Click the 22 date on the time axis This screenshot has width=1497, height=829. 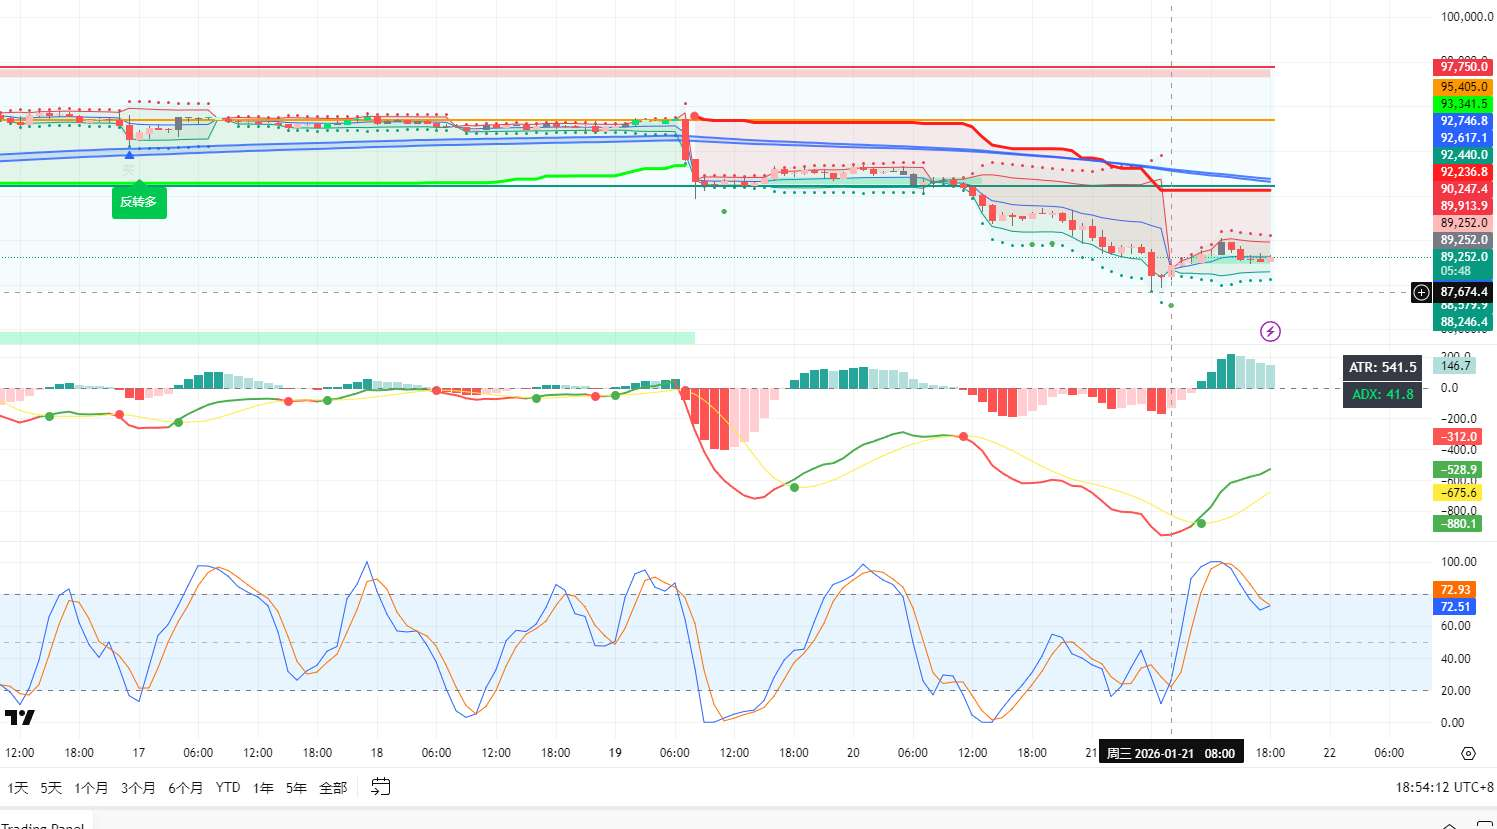pyautogui.click(x=1329, y=753)
